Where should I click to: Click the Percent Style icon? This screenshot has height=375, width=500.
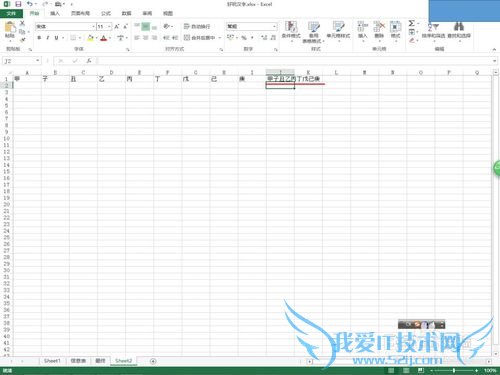[x=244, y=38]
